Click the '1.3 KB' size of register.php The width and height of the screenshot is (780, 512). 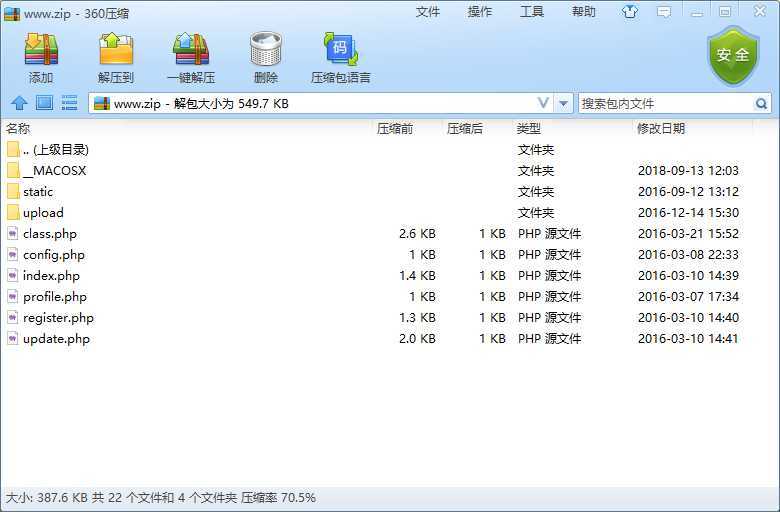click(417, 318)
